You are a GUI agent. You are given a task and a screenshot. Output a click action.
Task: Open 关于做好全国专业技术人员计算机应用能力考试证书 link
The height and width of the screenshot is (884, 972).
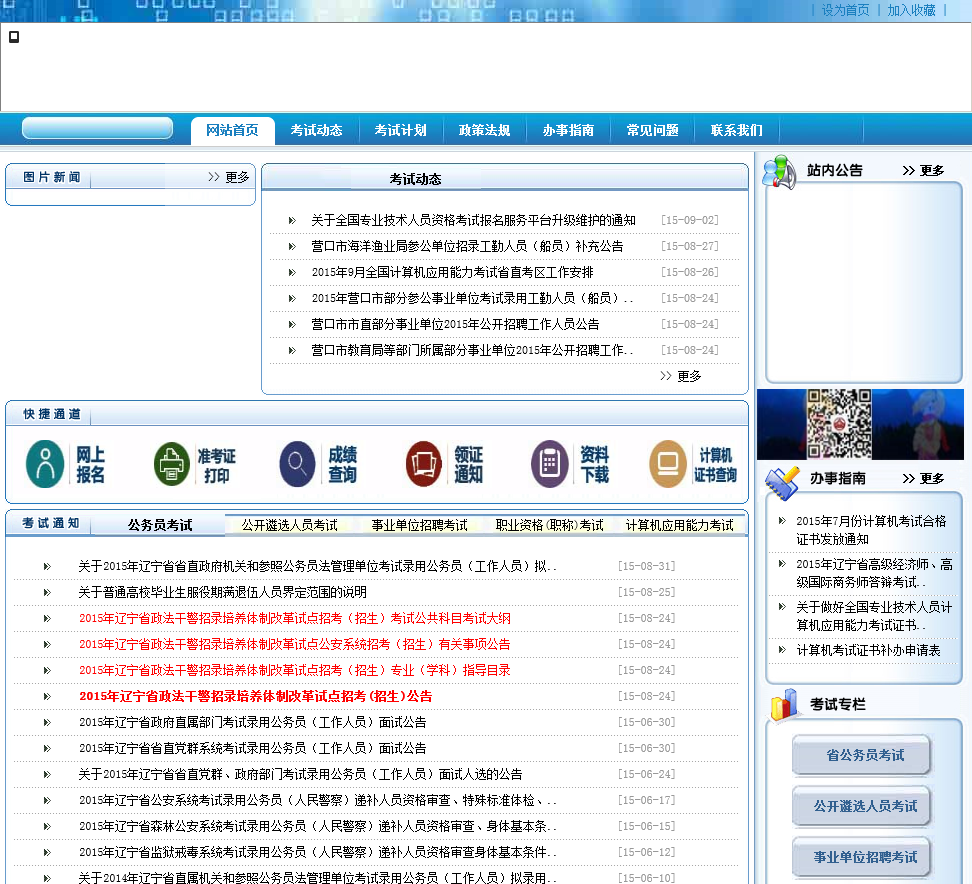(874, 616)
